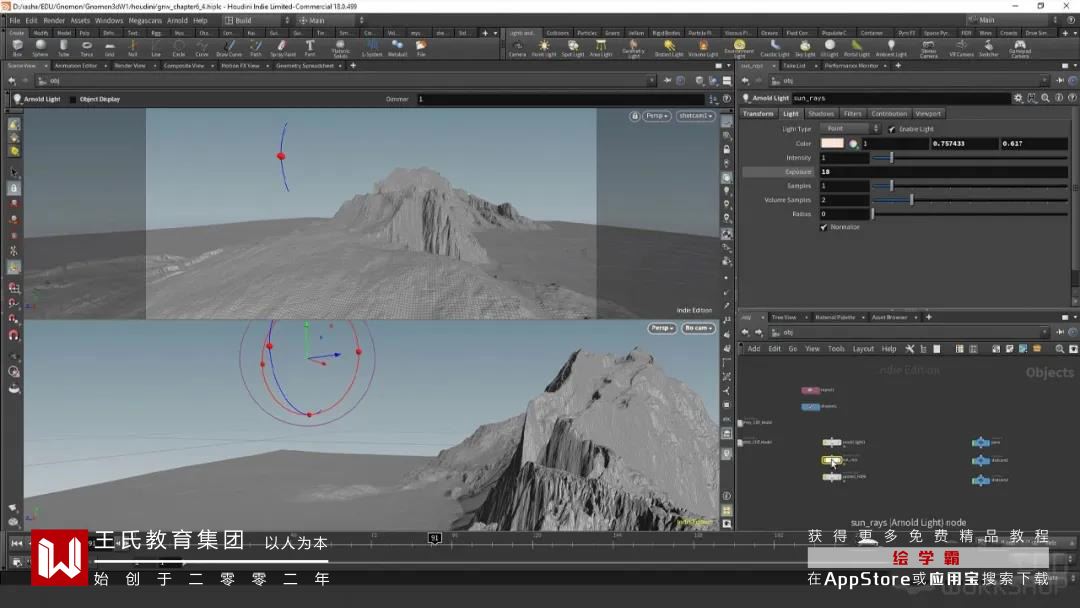Image resolution: width=1080 pixels, height=608 pixels.
Task: Switch to the Contribution parameter tab
Action: pos(889,114)
